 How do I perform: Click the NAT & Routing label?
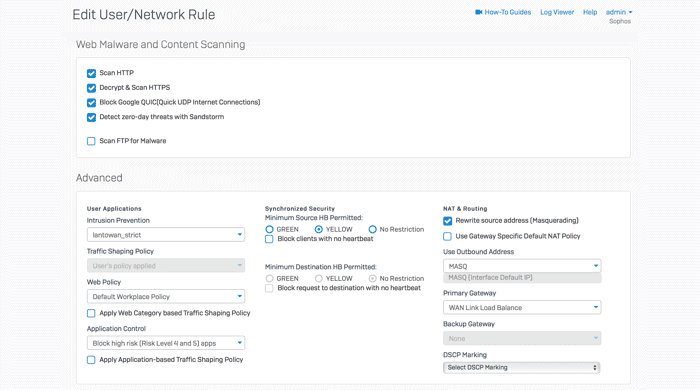point(465,208)
